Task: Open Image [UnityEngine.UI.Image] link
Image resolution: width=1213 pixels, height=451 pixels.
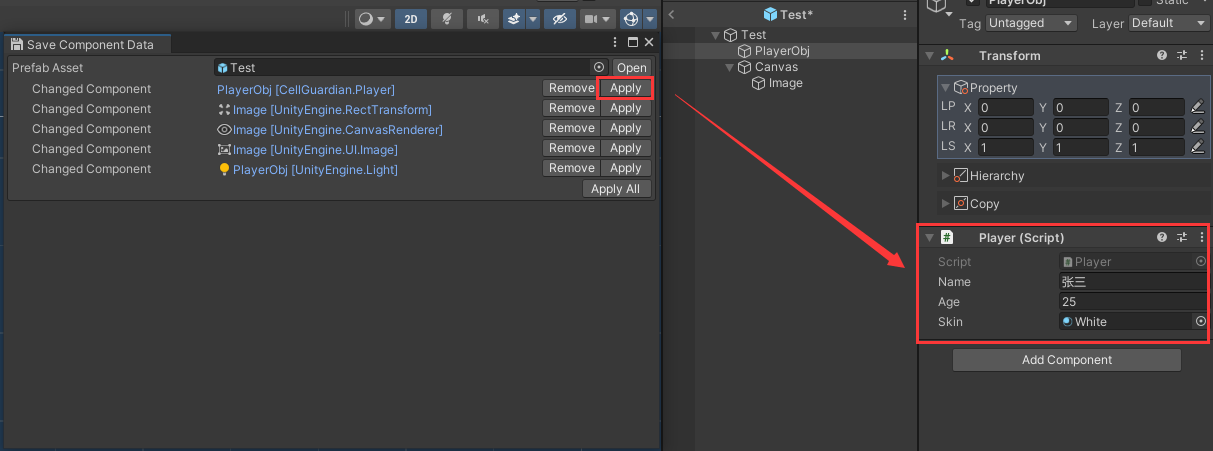Action: point(307,150)
